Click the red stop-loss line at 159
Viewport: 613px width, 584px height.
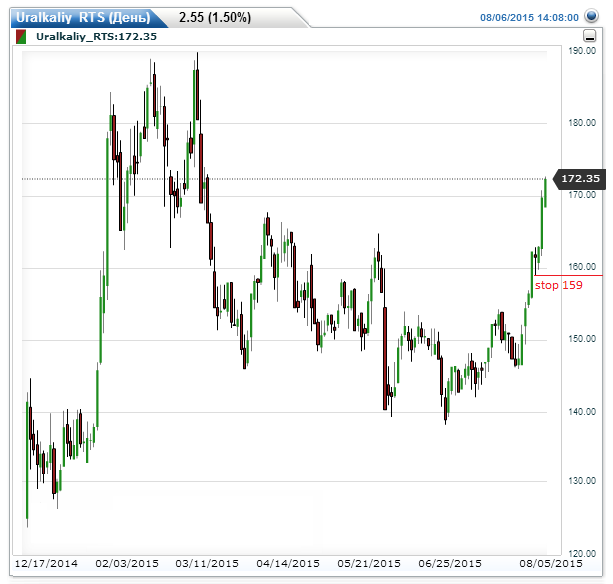568,276
